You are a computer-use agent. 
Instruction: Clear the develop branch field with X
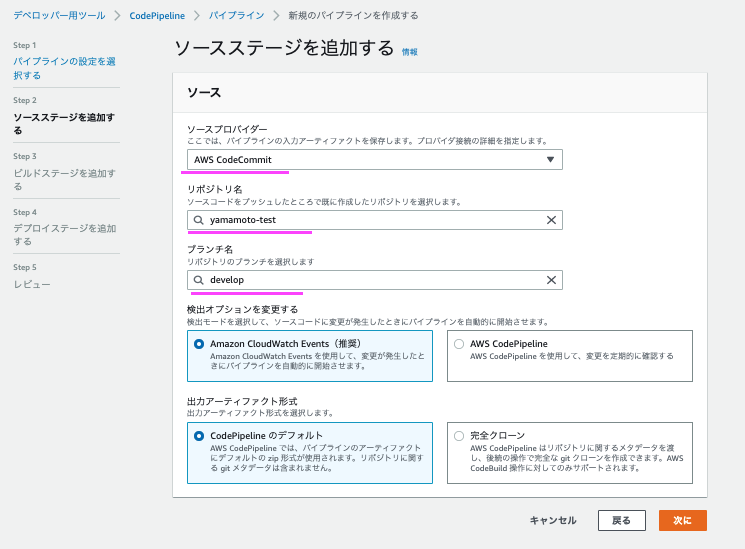[551, 280]
